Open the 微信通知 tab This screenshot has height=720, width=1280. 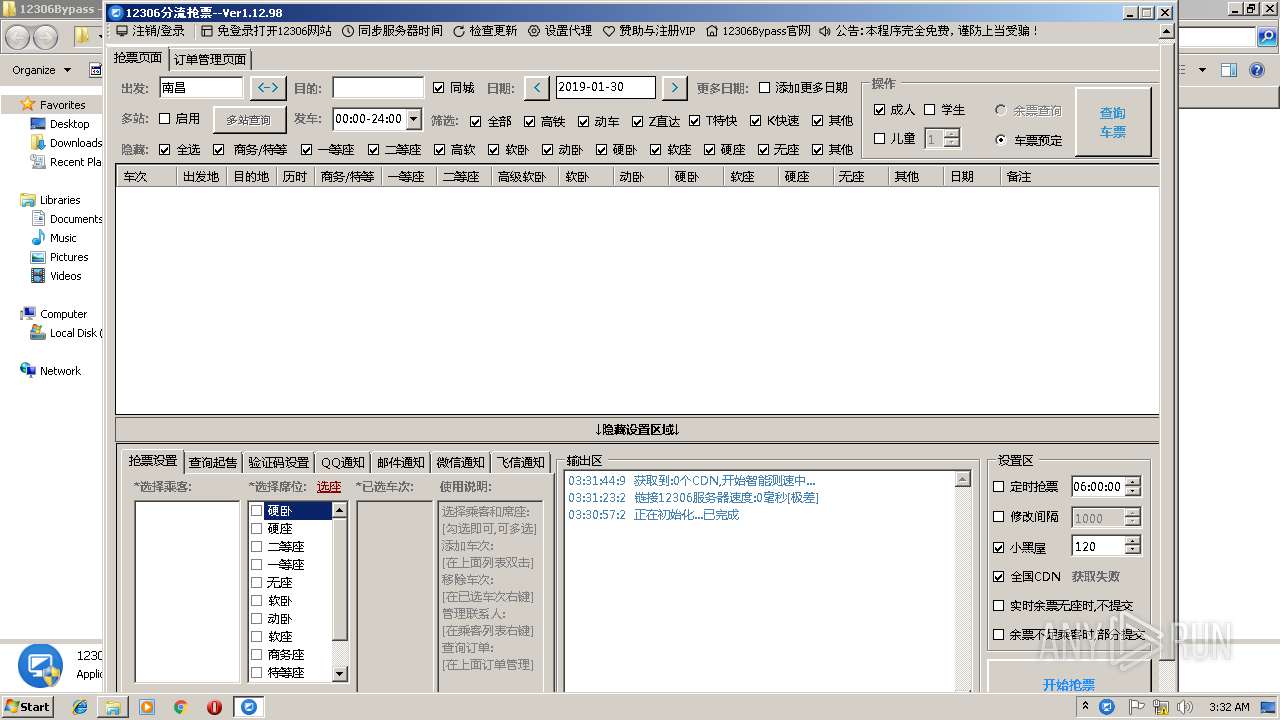coord(461,462)
